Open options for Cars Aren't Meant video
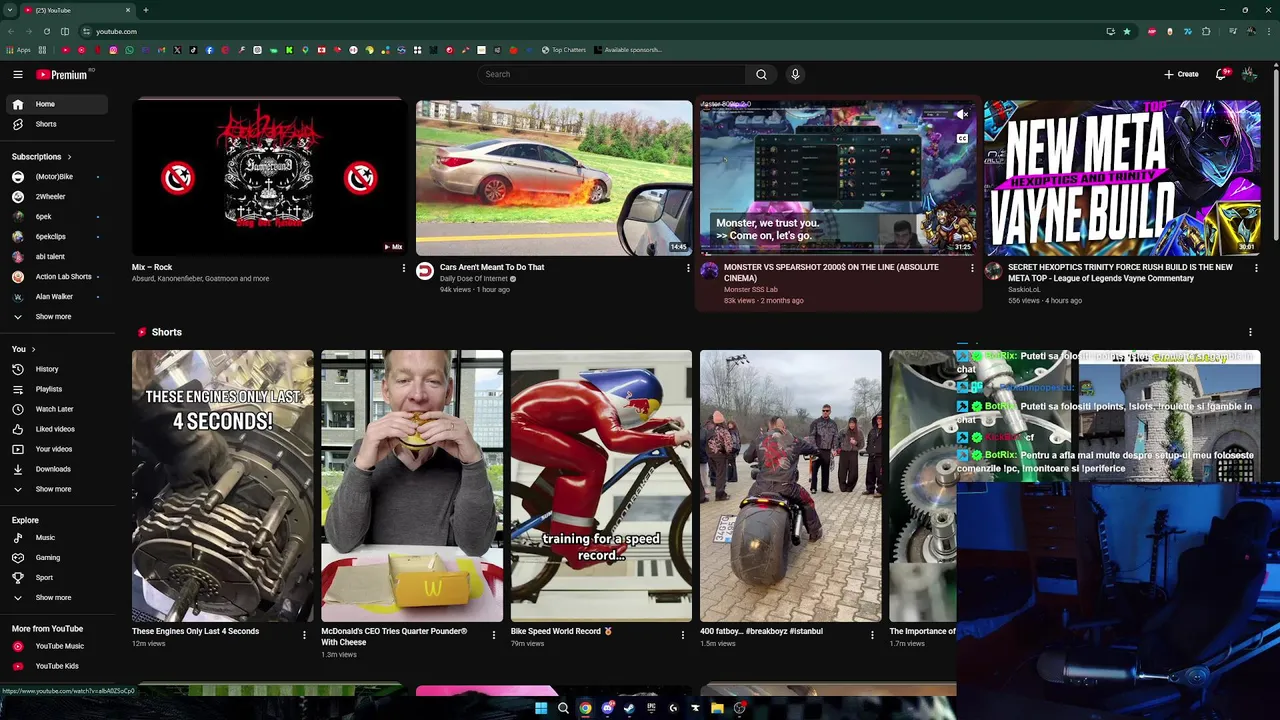1280x720 pixels. pos(688,268)
